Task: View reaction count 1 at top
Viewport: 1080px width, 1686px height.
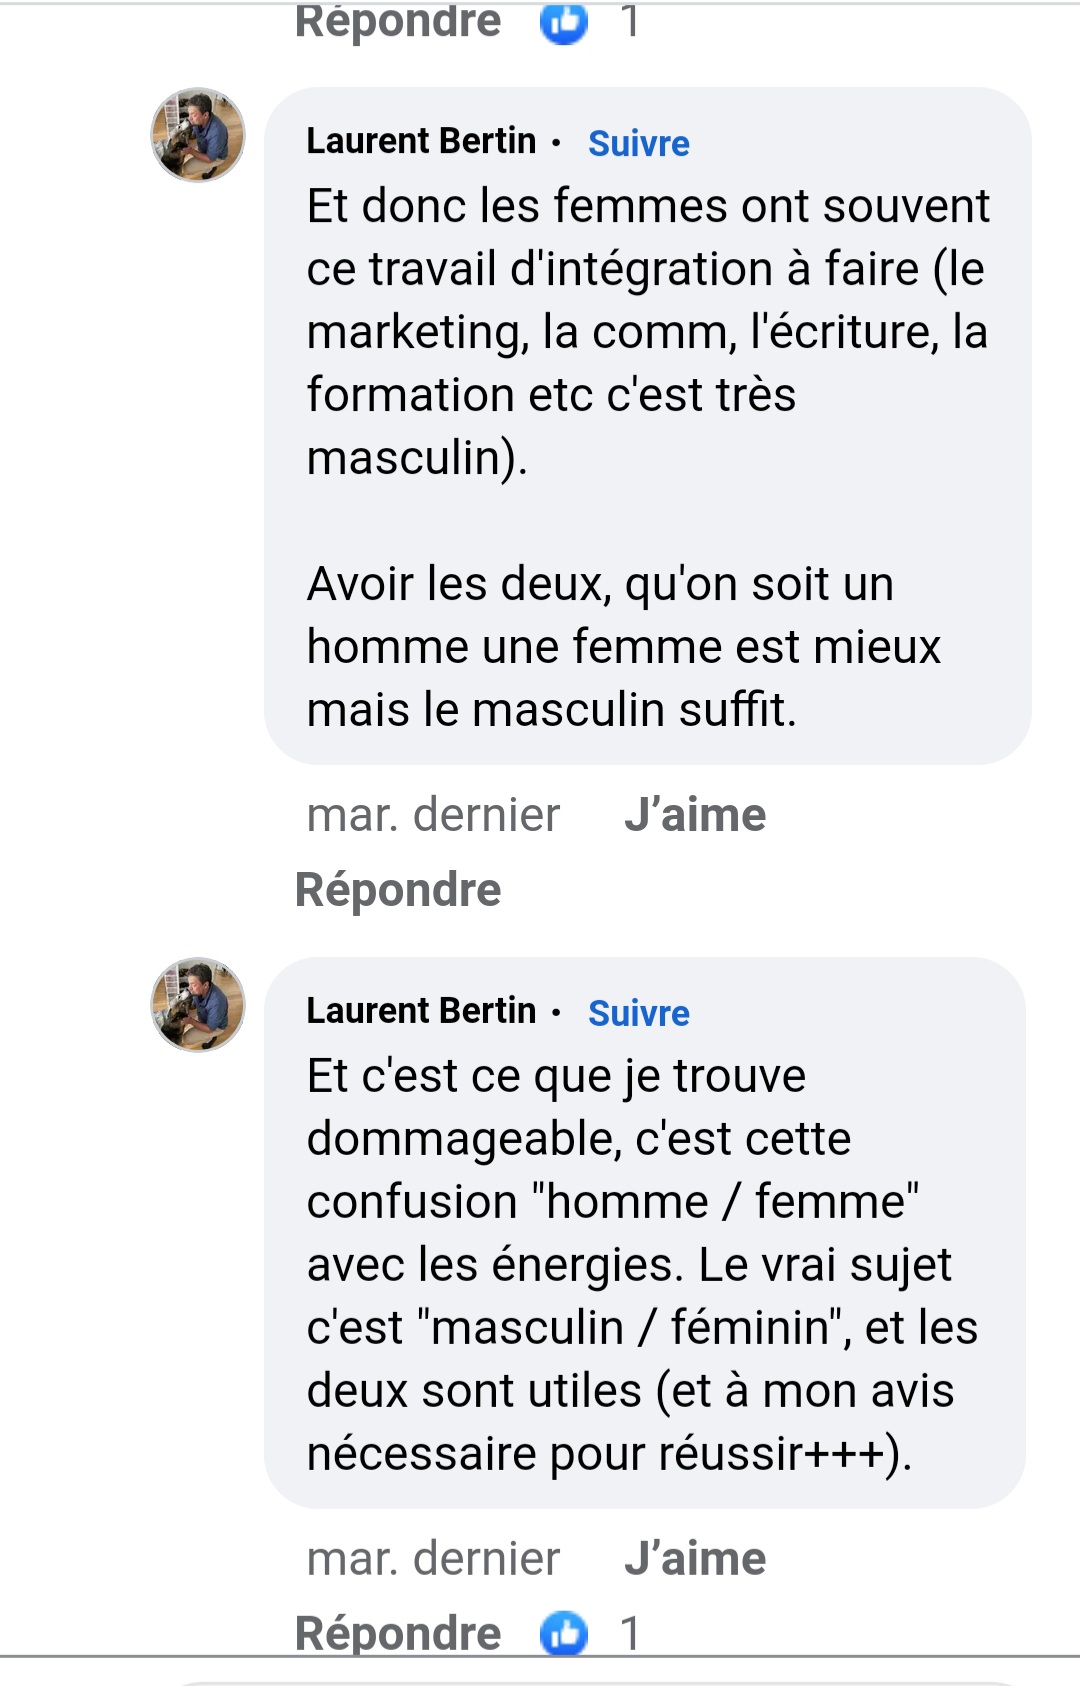Action: click(x=630, y=22)
